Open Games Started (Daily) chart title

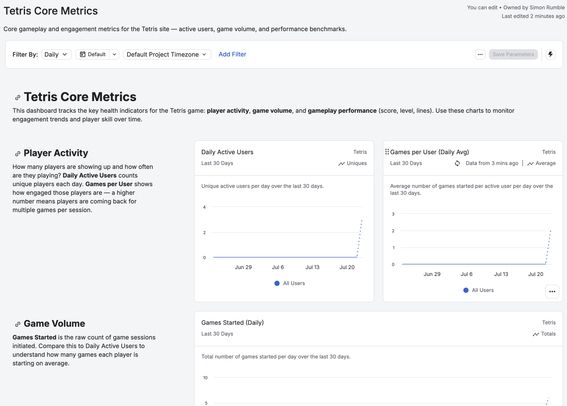pyautogui.click(x=233, y=322)
